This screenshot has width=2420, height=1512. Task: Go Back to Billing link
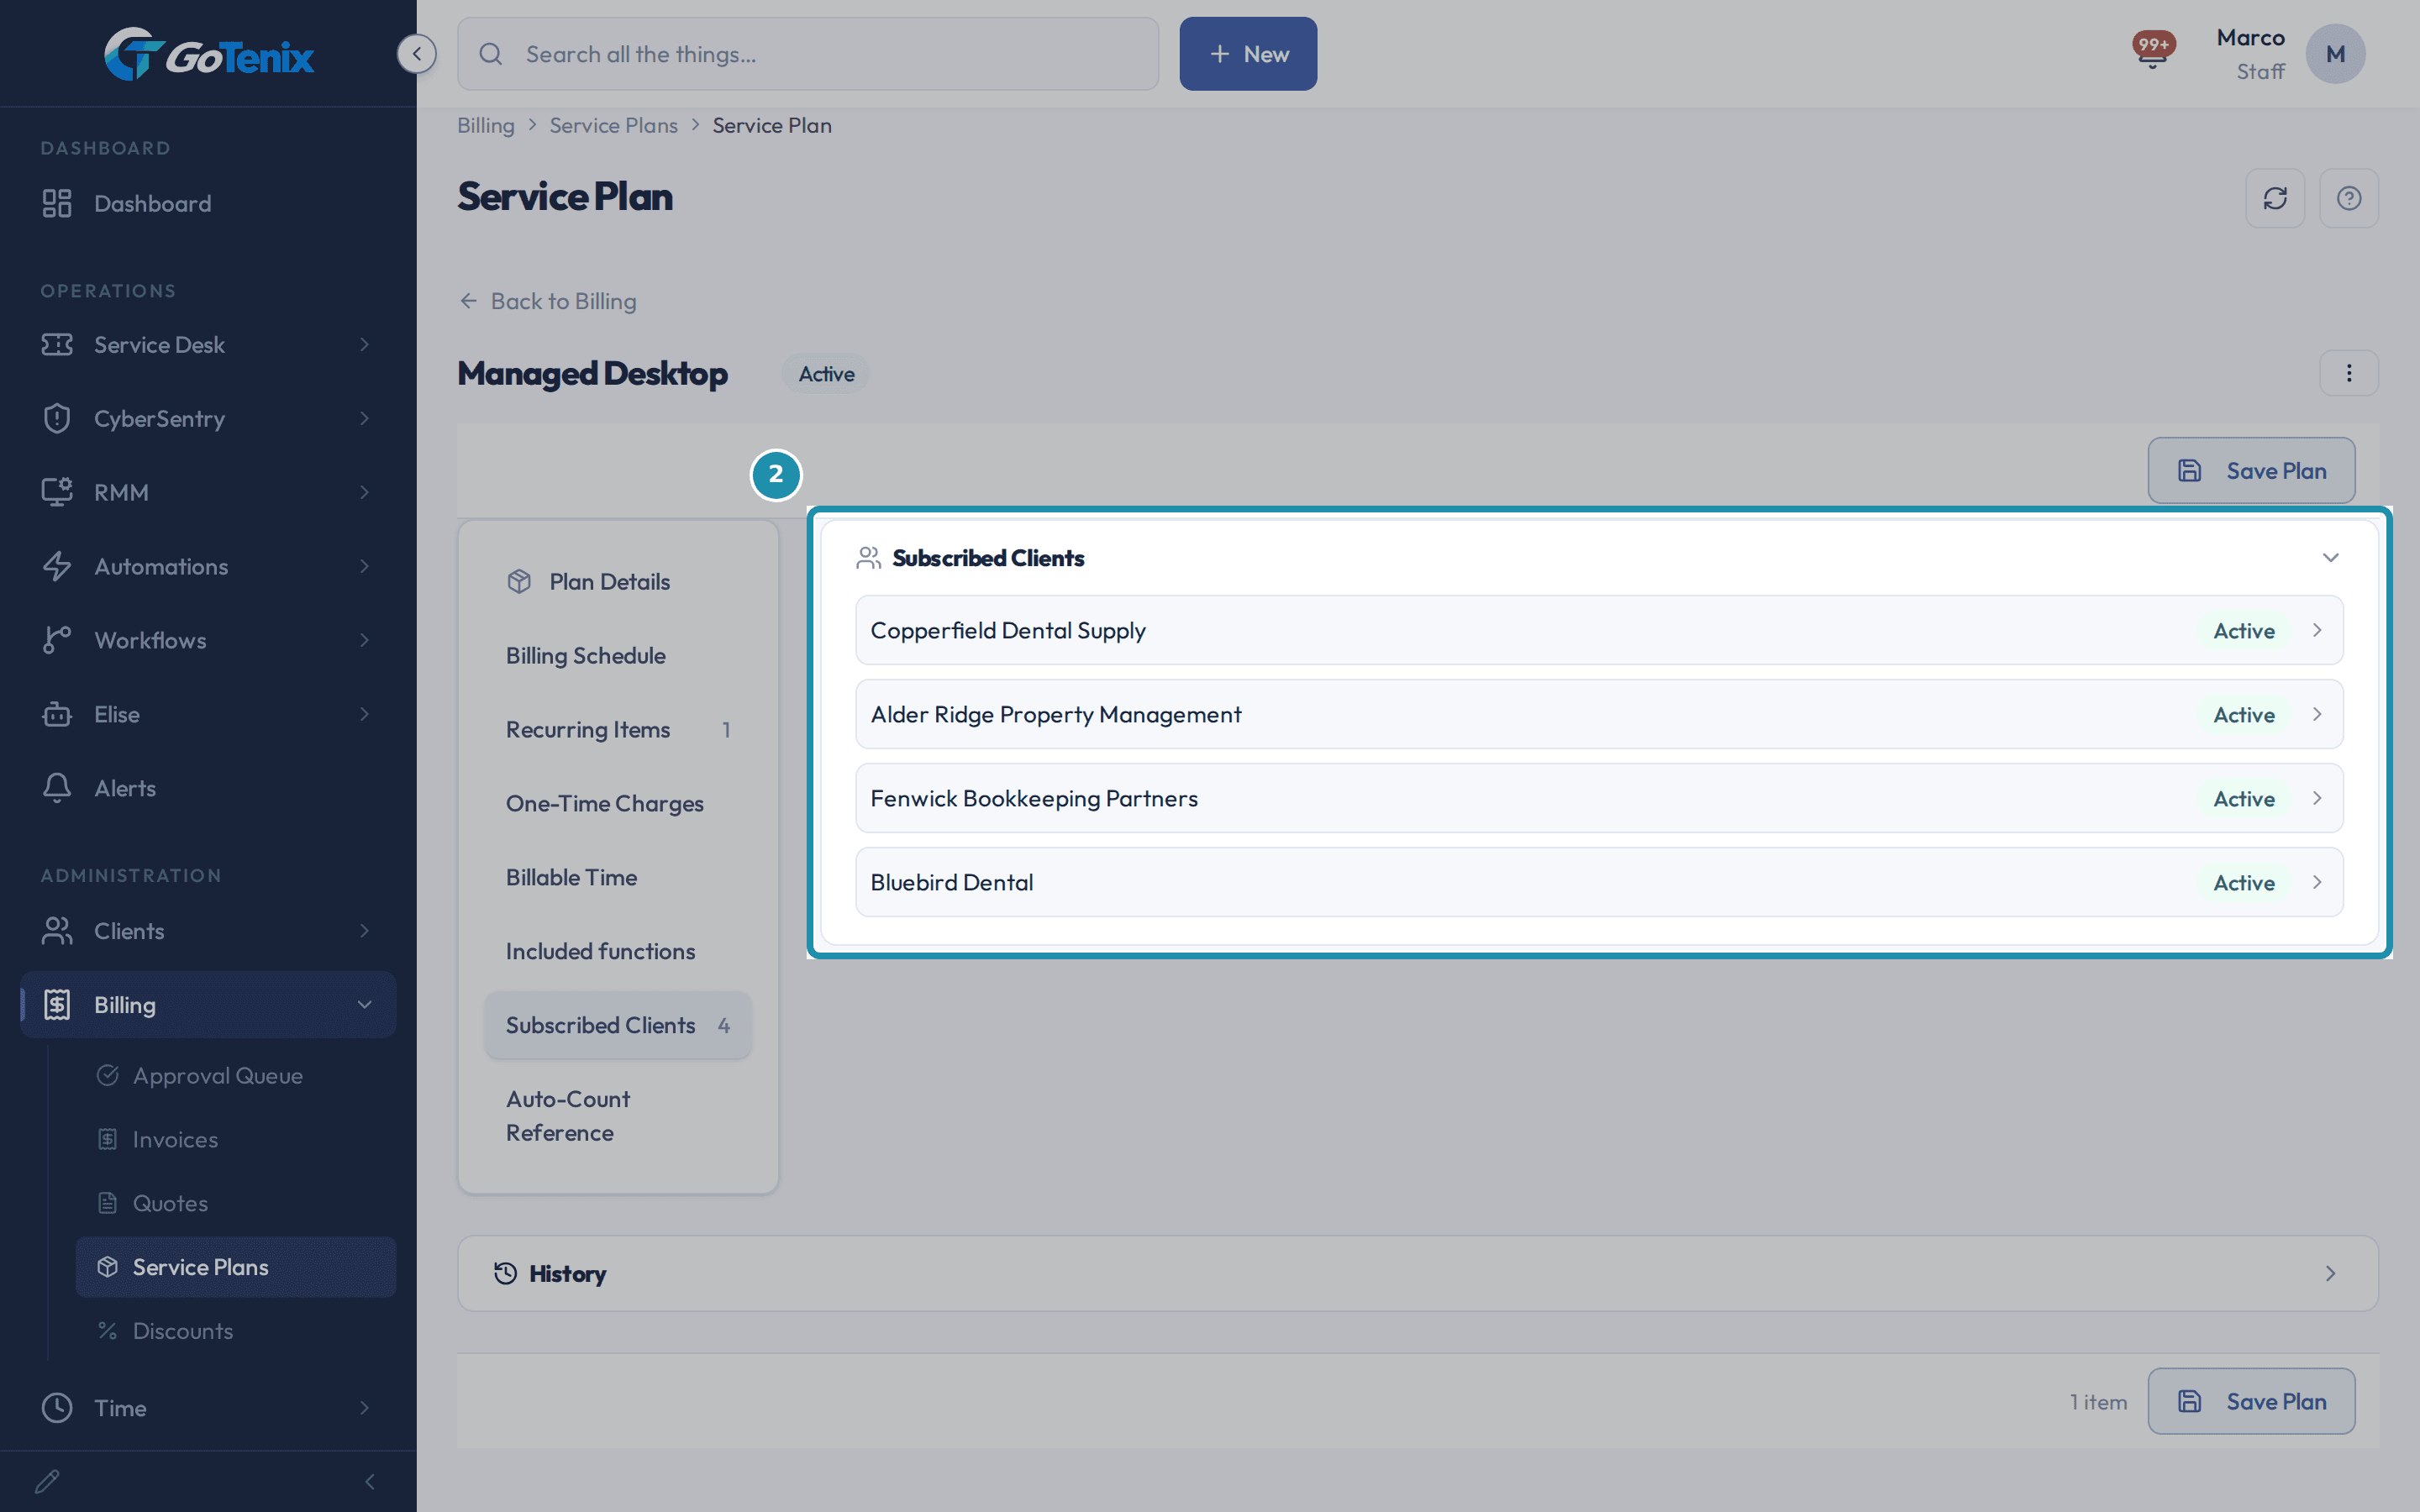tap(547, 301)
